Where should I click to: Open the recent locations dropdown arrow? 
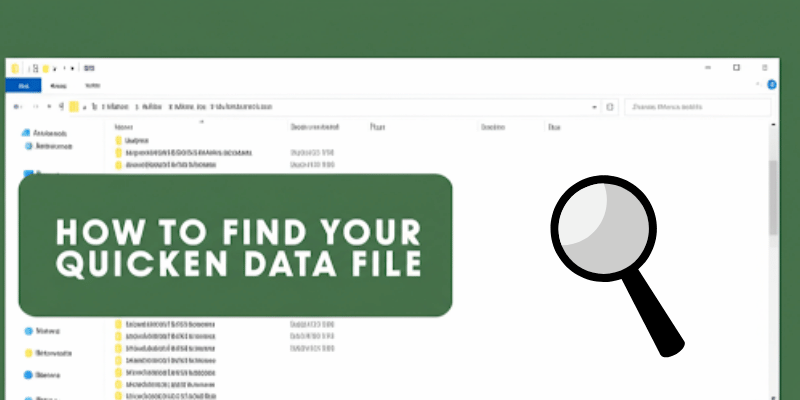[49, 107]
